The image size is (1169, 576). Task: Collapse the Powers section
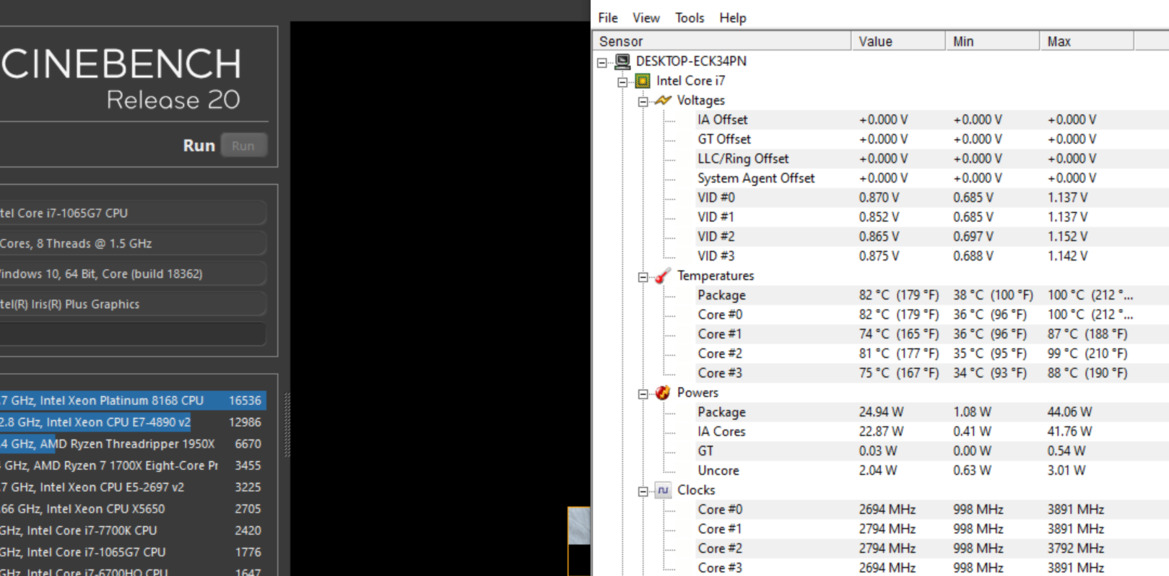pos(643,393)
